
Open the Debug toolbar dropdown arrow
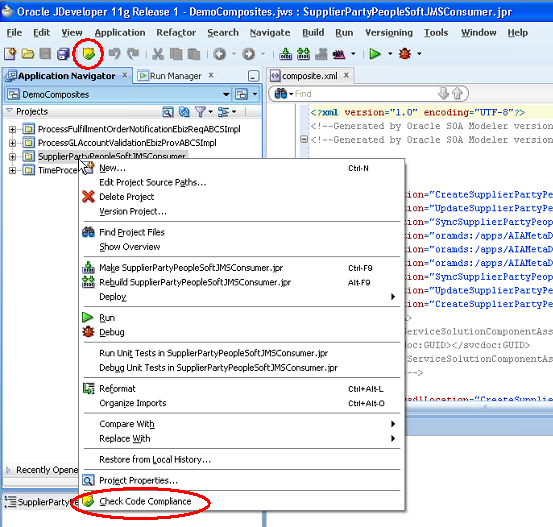click(x=419, y=54)
